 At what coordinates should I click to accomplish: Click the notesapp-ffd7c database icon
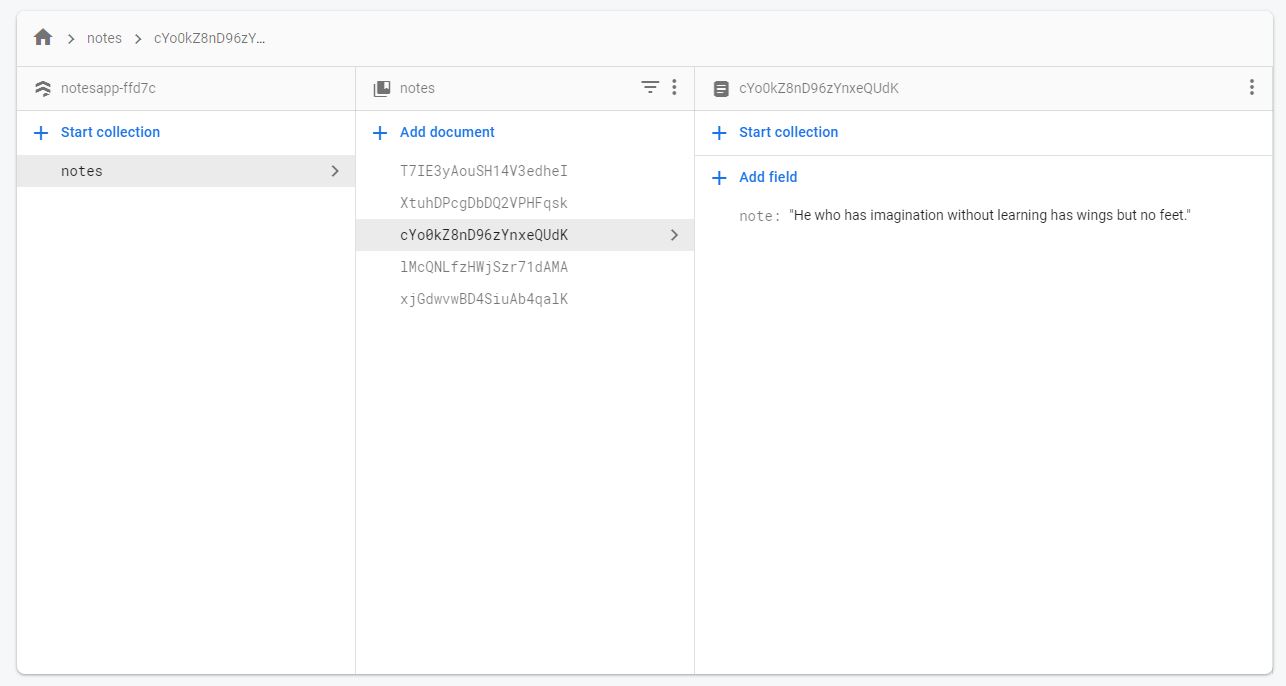42,88
